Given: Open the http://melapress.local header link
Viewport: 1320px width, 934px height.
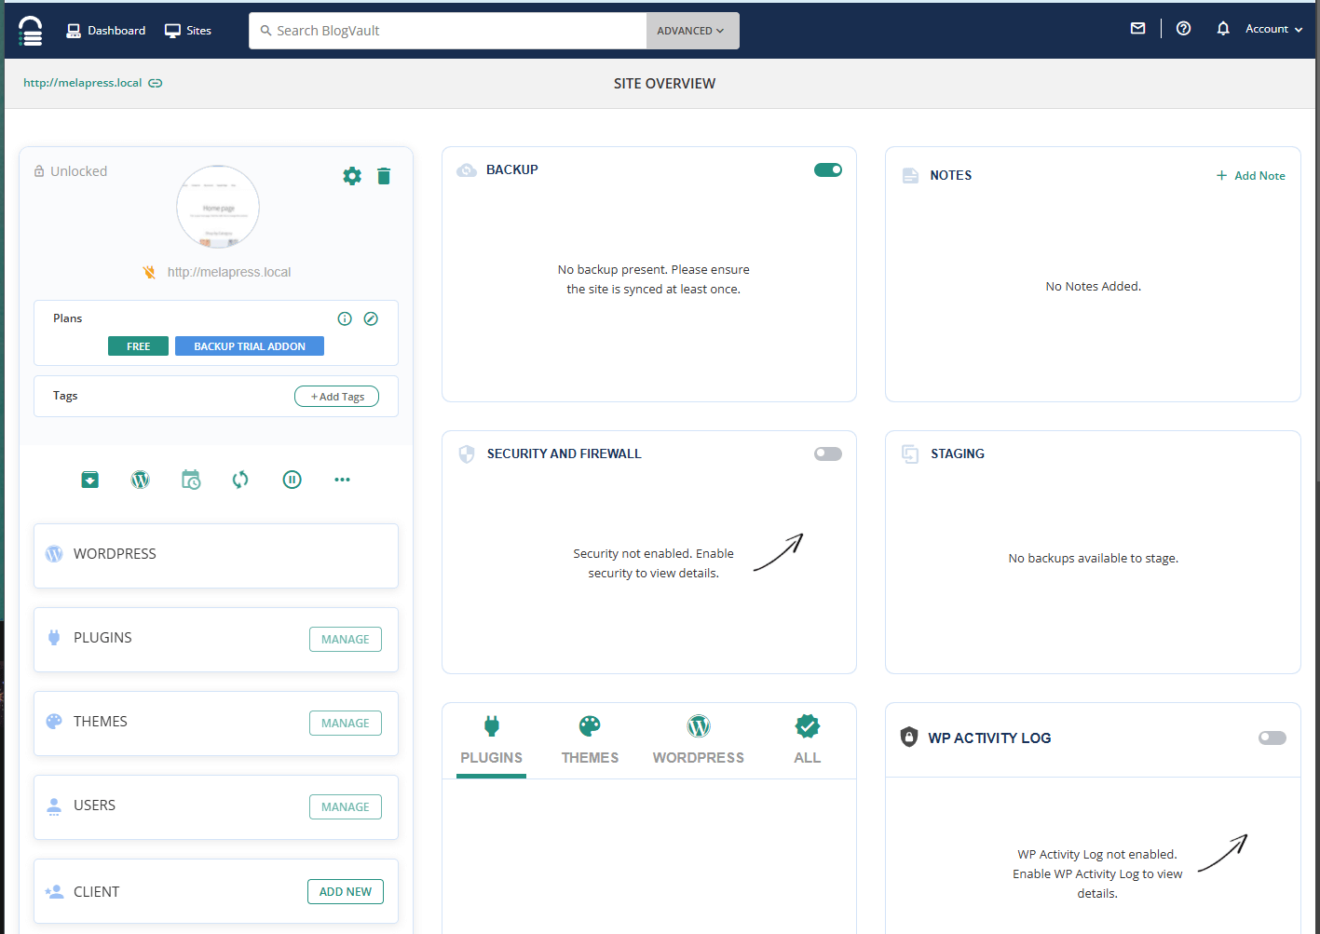Looking at the screenshot, I should (x=83, y=83).
